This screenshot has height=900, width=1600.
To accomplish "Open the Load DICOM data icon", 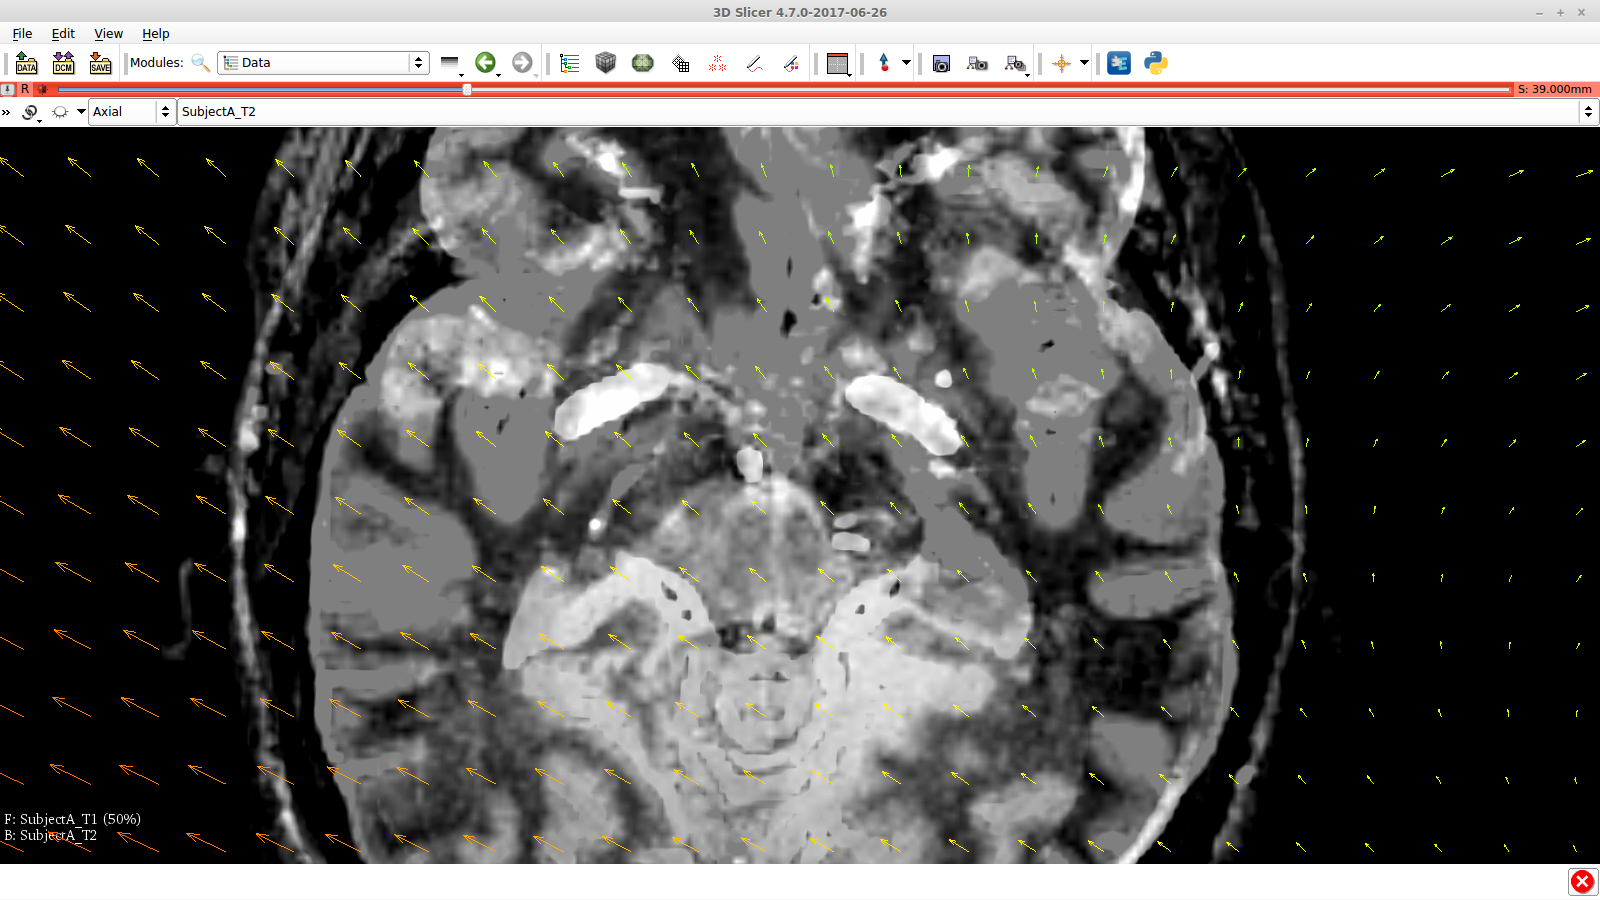I will click(64, 63).
